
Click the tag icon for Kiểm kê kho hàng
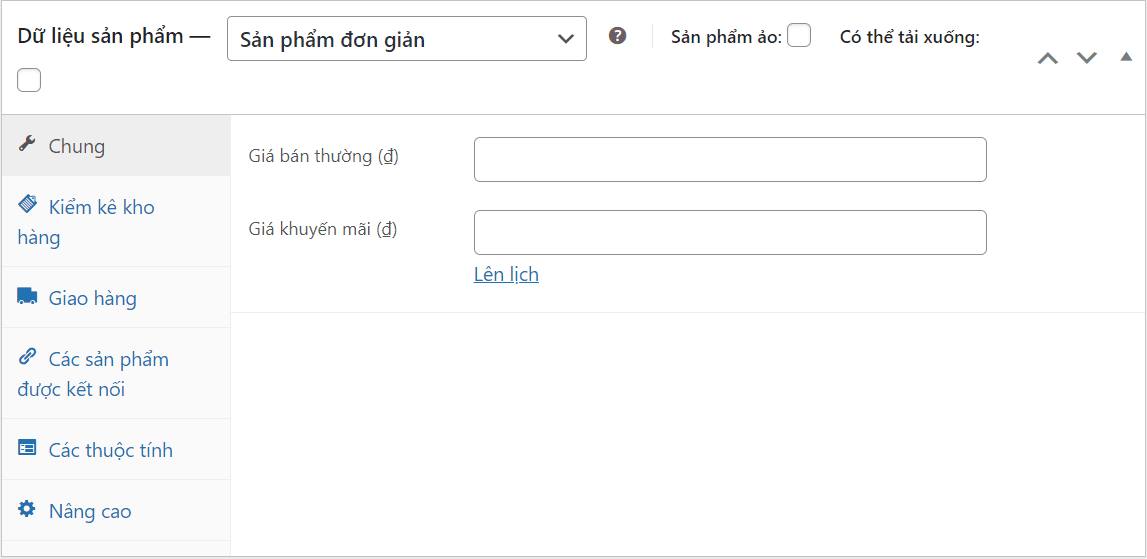(x=27, y=204)
